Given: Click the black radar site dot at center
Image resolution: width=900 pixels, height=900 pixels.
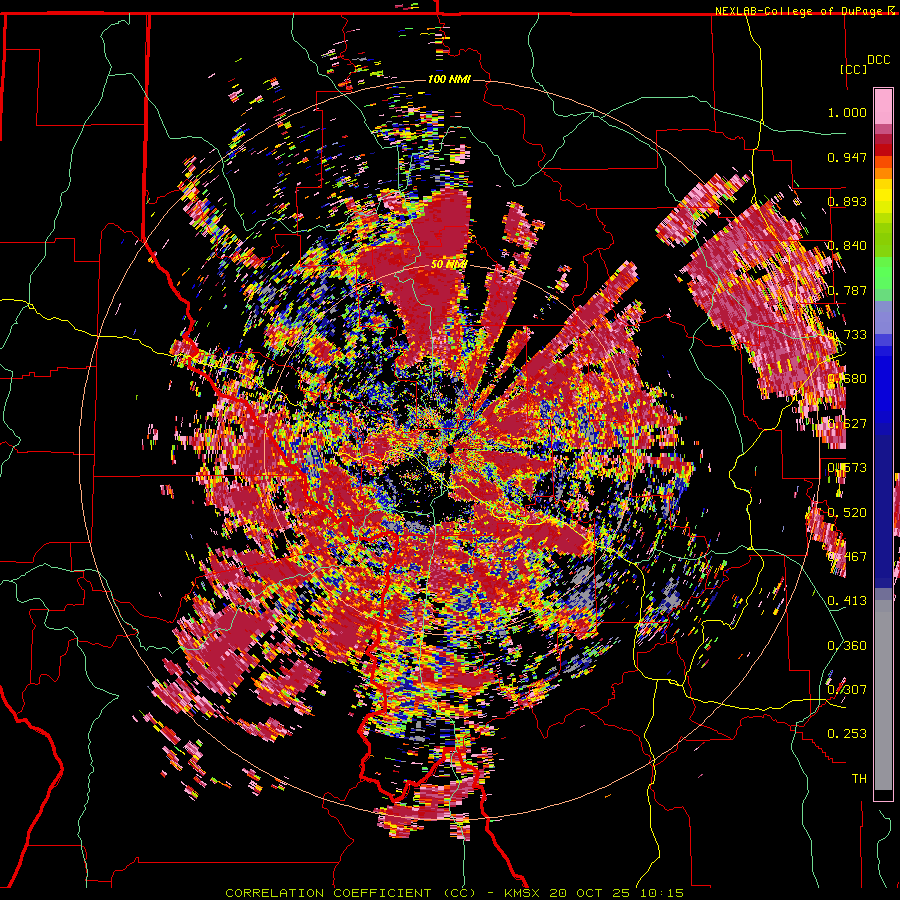Looking at the screenshot, I should click(450, 450).
